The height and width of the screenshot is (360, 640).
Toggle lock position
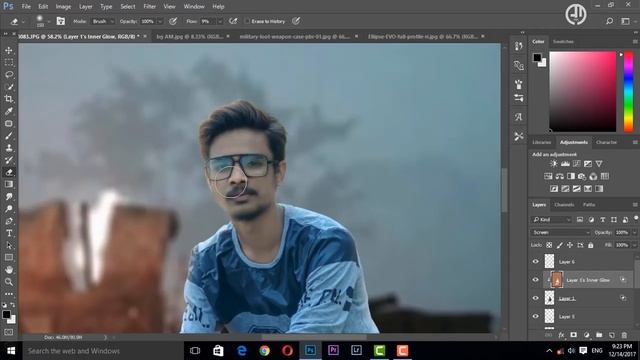[570, 245]
